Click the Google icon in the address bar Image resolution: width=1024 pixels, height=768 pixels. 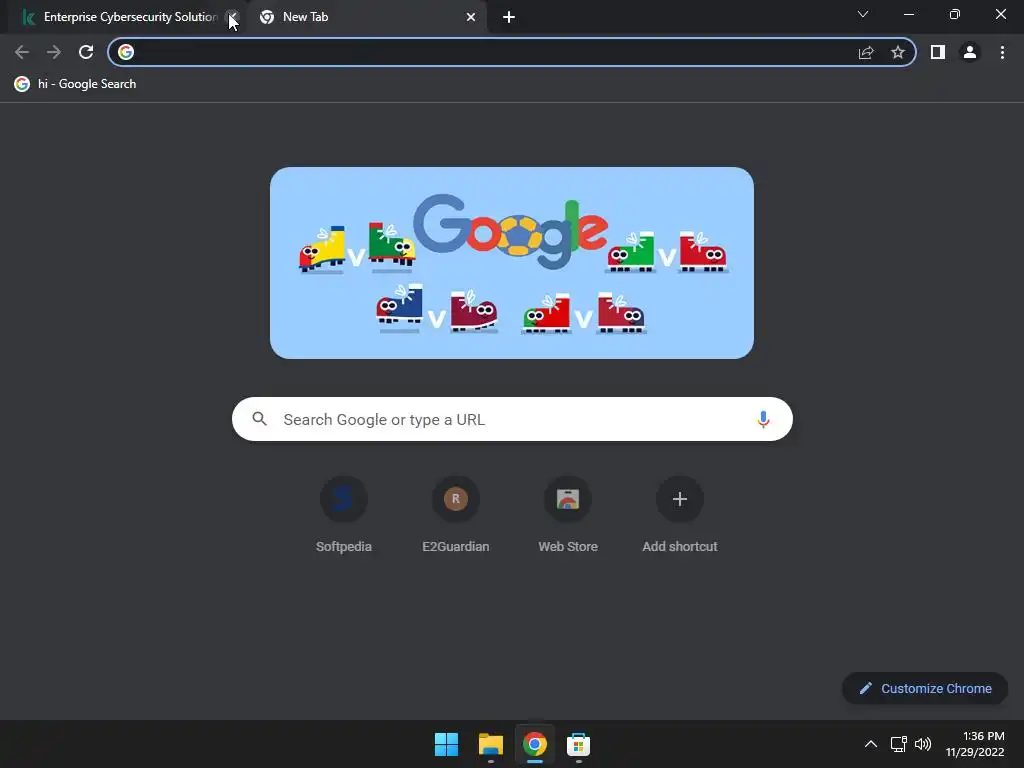[126, 52]
